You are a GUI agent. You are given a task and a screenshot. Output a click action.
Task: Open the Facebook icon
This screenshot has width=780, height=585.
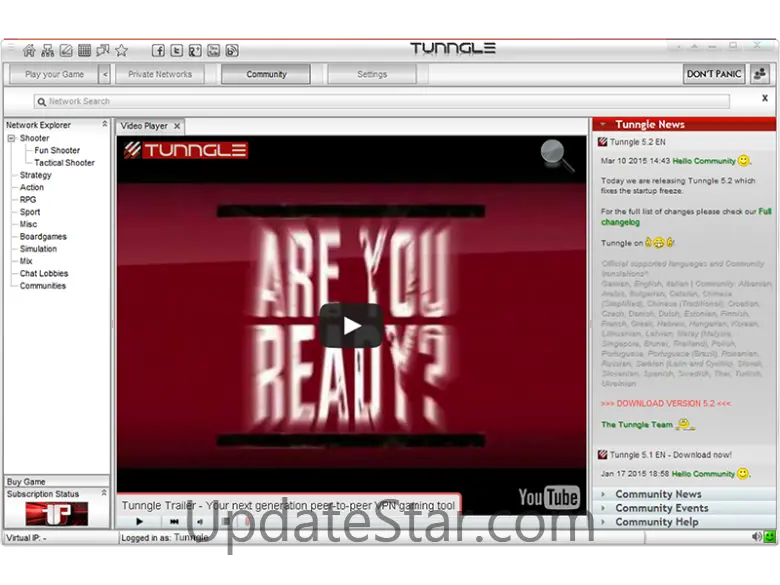(x=158, y=50)
